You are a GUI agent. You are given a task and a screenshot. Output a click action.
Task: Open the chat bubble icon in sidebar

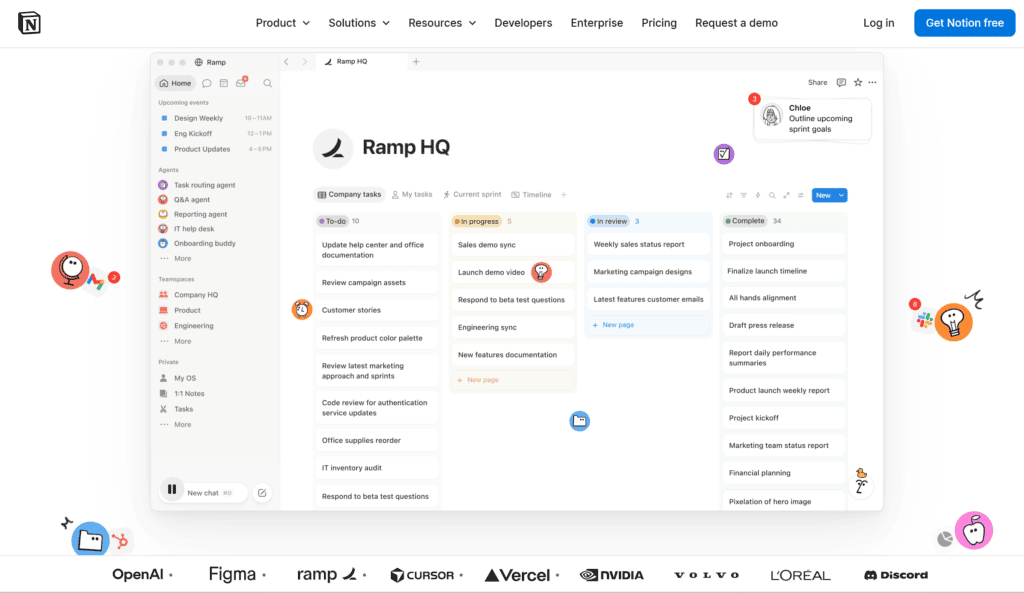coord(206,83)
